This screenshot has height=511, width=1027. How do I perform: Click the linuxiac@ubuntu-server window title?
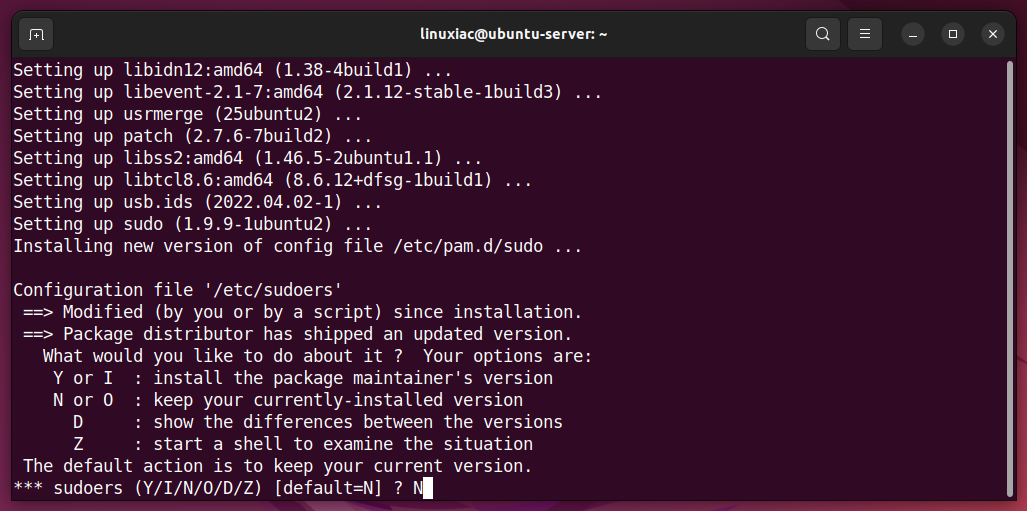514,34
